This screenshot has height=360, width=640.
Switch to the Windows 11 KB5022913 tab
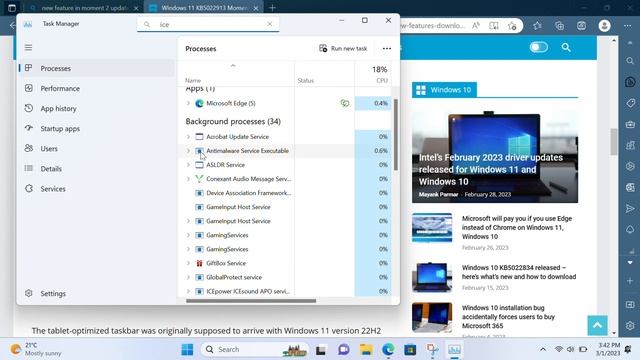coord(203,8)
